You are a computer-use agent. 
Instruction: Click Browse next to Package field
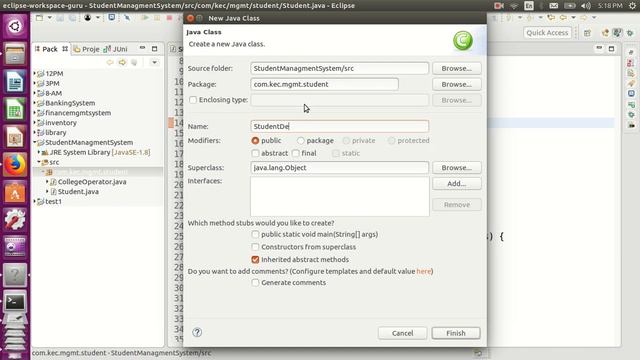click(x=456, y=84)
